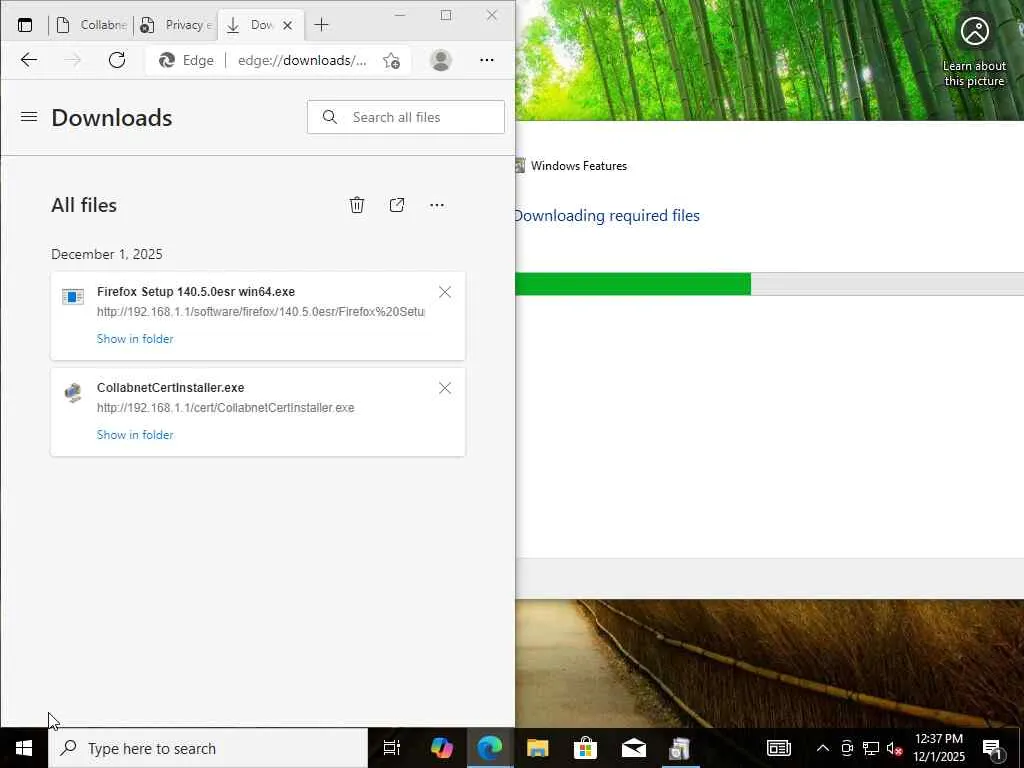
Task: Open the Downloads hamburger menu
Action: pos(29,117)
